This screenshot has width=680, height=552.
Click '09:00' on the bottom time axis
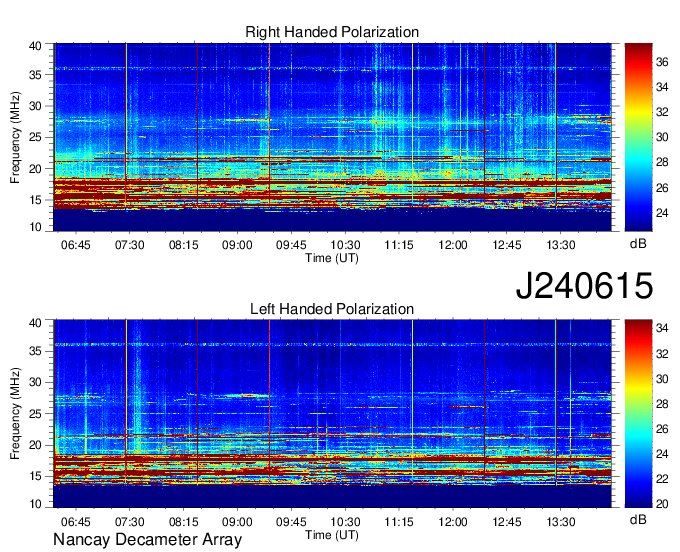click(237, 522)
